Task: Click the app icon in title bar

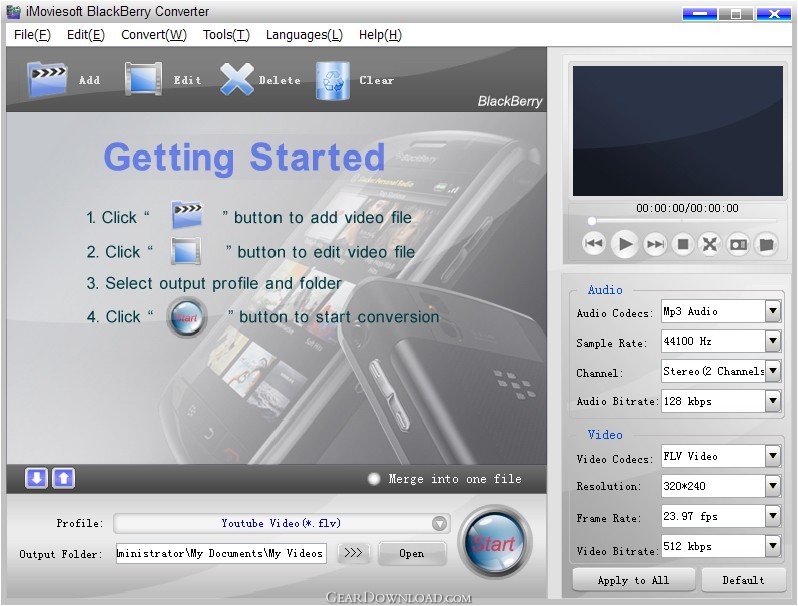Action: click(13, 12)
